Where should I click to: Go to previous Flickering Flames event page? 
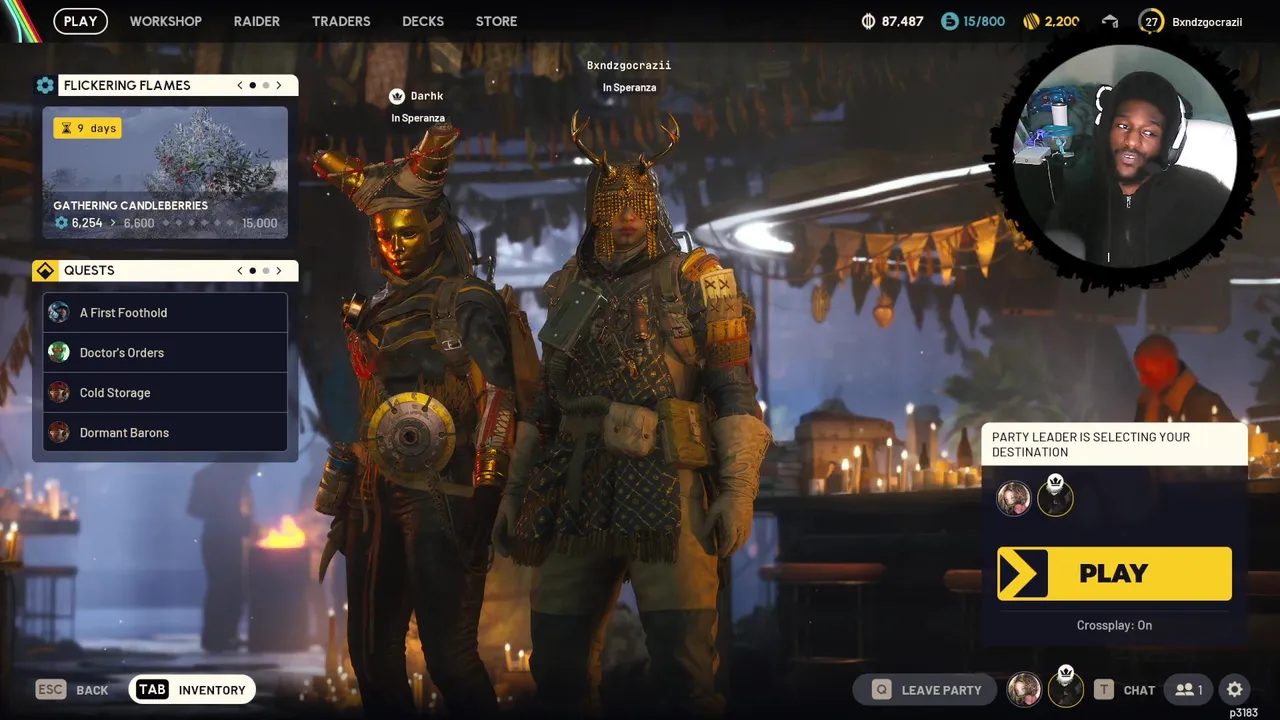click(240, 85)
